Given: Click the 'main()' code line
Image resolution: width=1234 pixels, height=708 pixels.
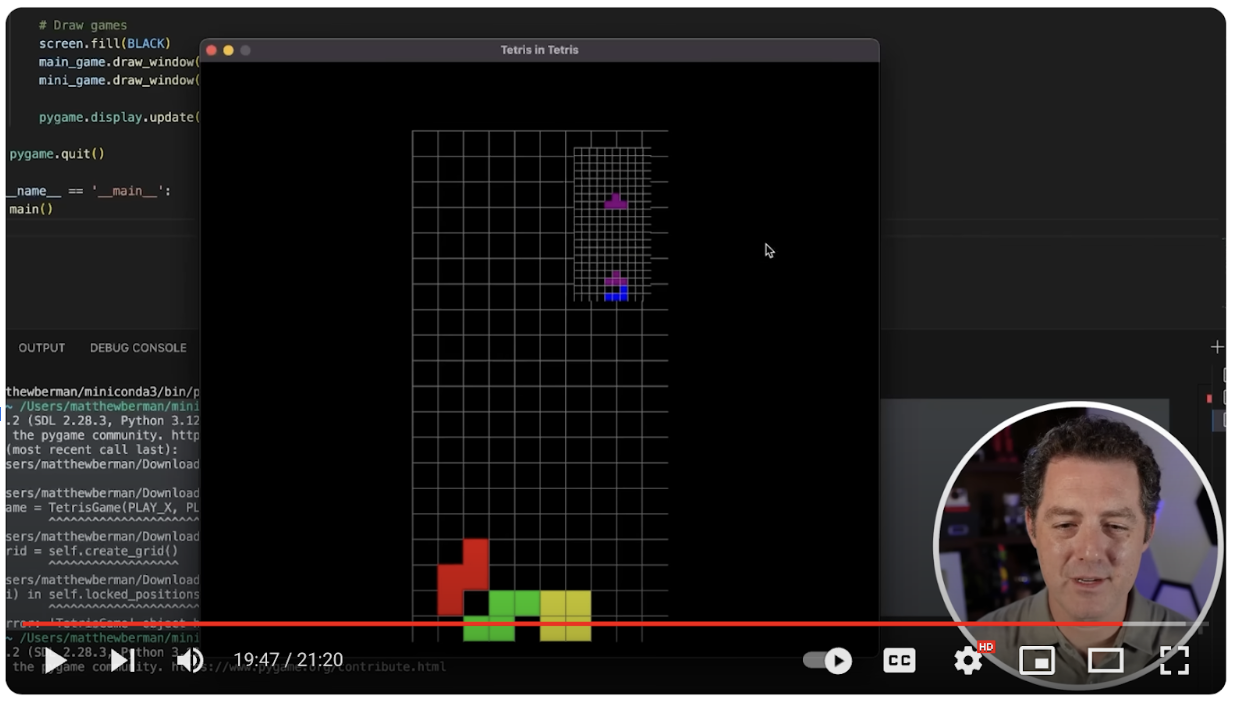Looking at the screenshot, I should click(31, 209).
